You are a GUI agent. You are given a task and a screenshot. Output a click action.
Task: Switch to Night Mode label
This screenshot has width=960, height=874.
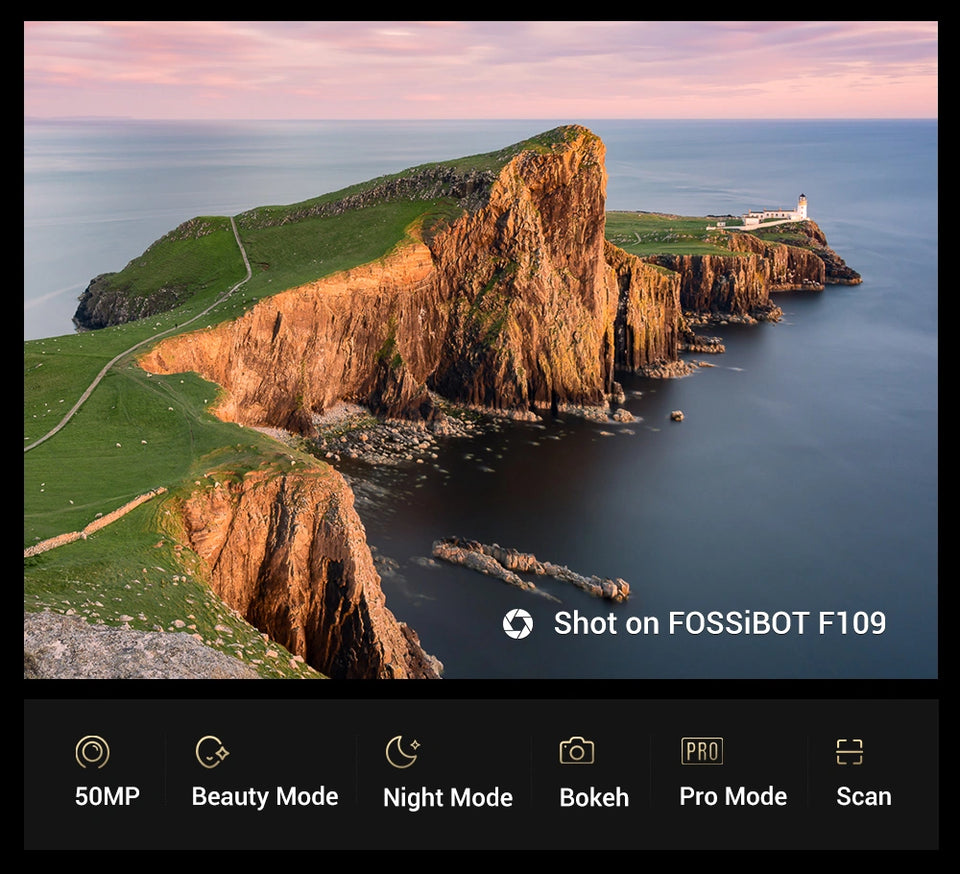(x=447, y=798)
